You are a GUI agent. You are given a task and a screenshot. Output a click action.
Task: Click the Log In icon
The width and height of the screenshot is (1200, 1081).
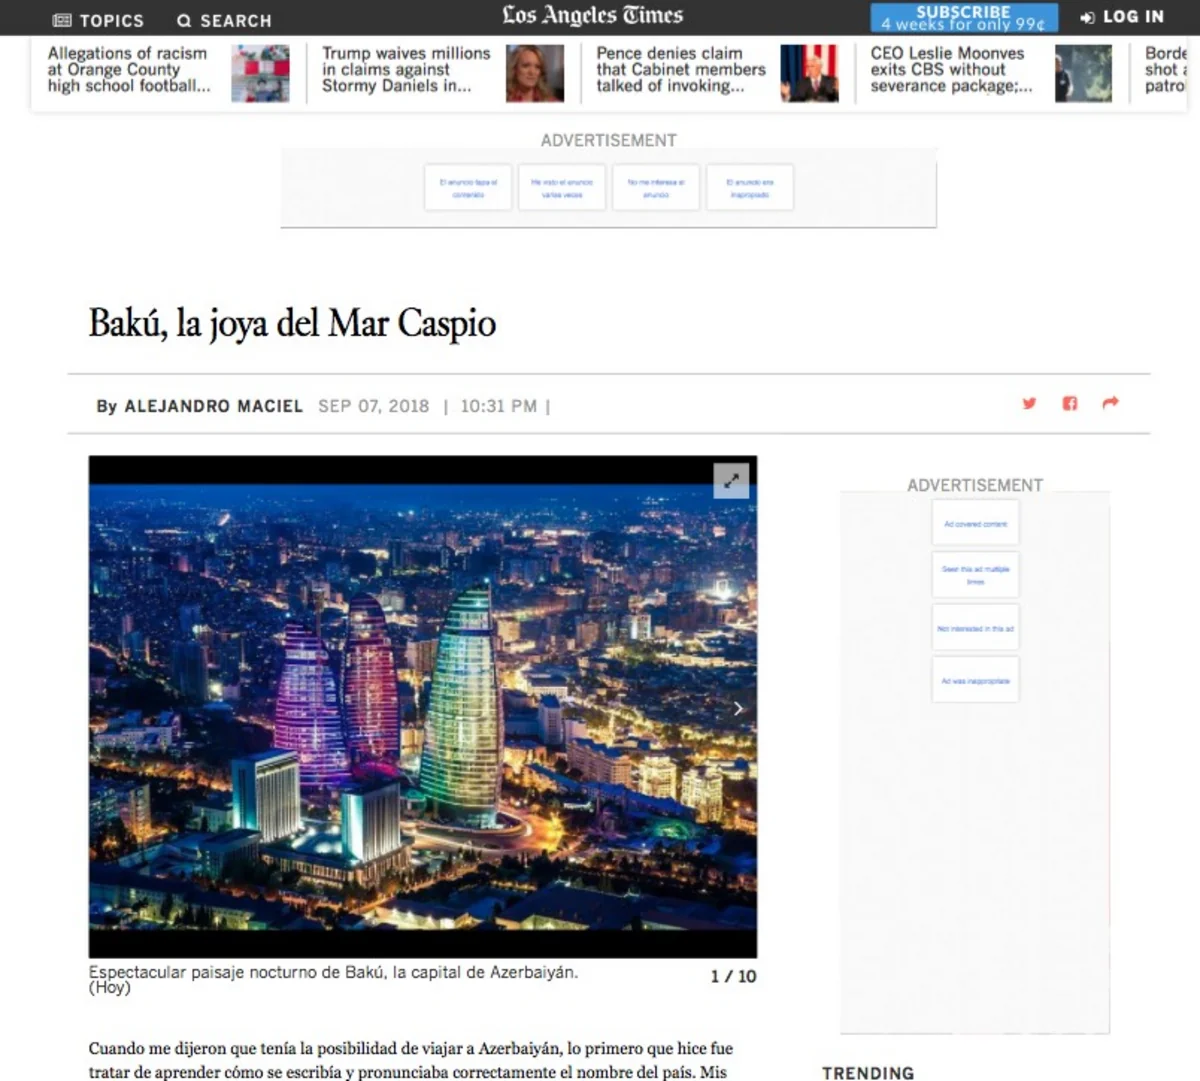click(x=1085, y=16)
